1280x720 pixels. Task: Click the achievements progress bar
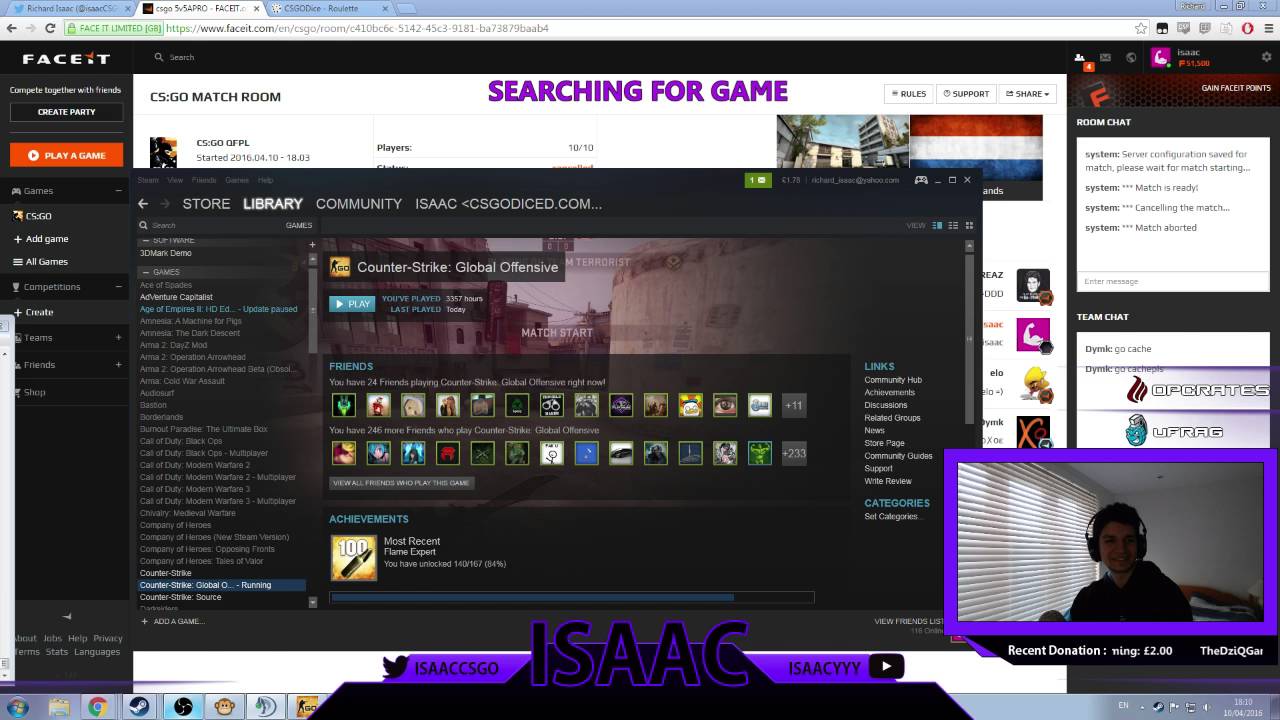point(572,597)
